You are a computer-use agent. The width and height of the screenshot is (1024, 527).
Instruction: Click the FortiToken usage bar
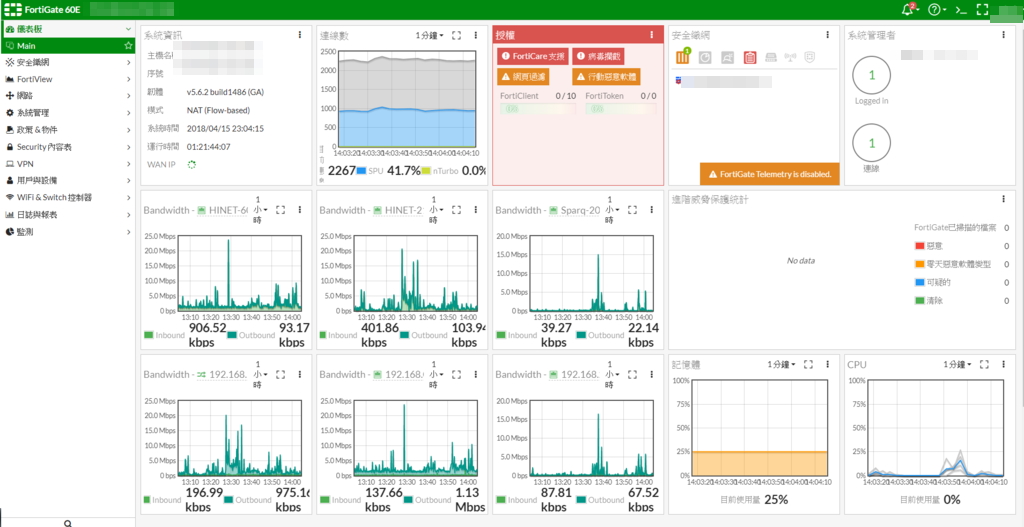click(x=620, y=109)
